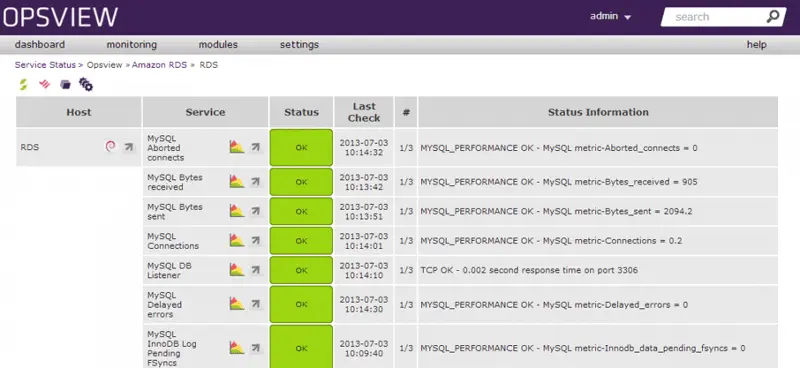This screenshot has height=368, width=800.
Task: View graph for MySQL Bytes received
Action: [x=237, y=181]
